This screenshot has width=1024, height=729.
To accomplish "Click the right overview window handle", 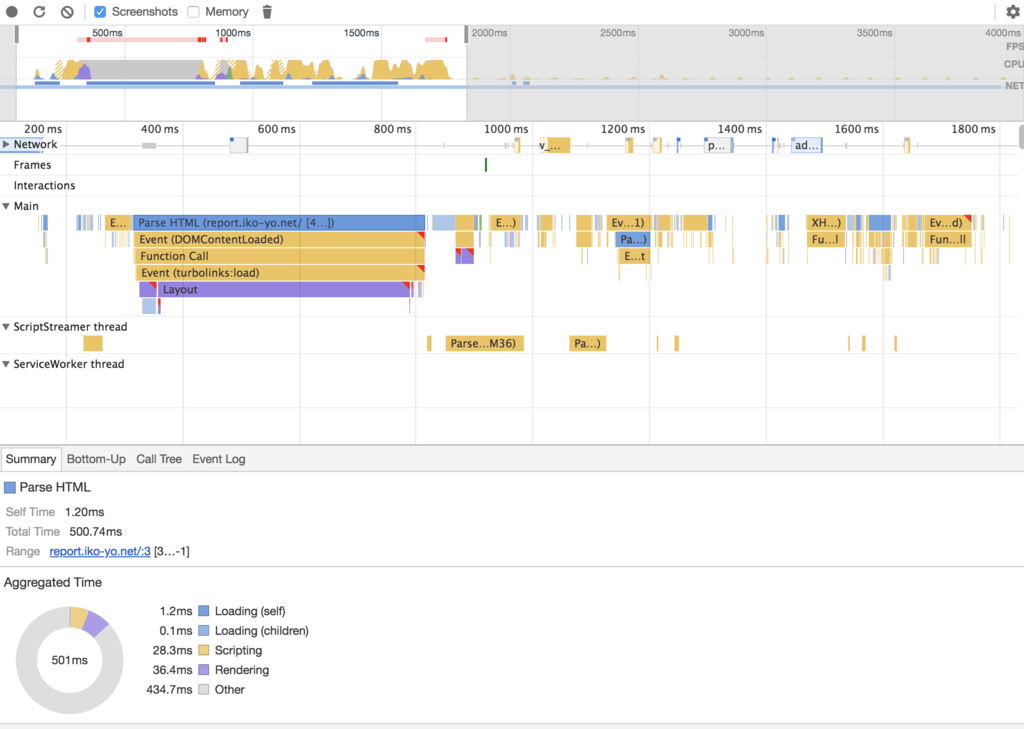I will pos(466,34).
